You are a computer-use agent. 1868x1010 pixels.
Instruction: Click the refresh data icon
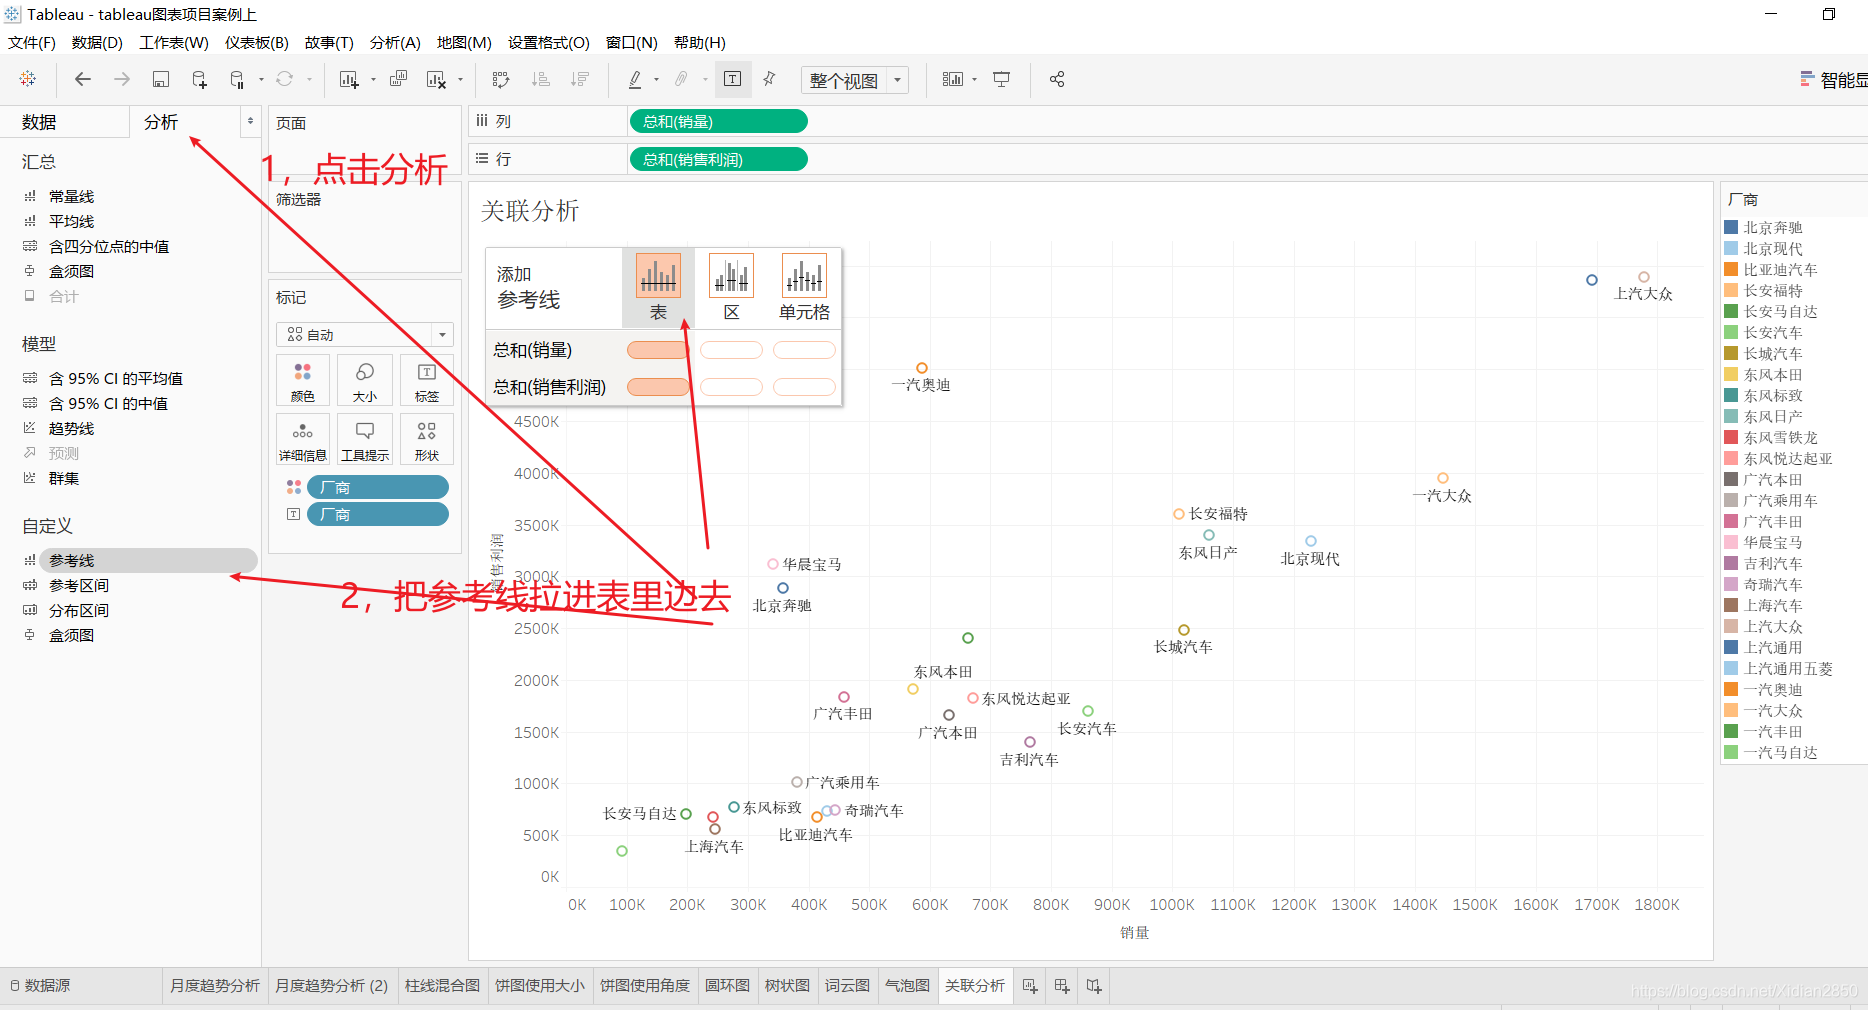pyautogui.click(x=285, y=79)
